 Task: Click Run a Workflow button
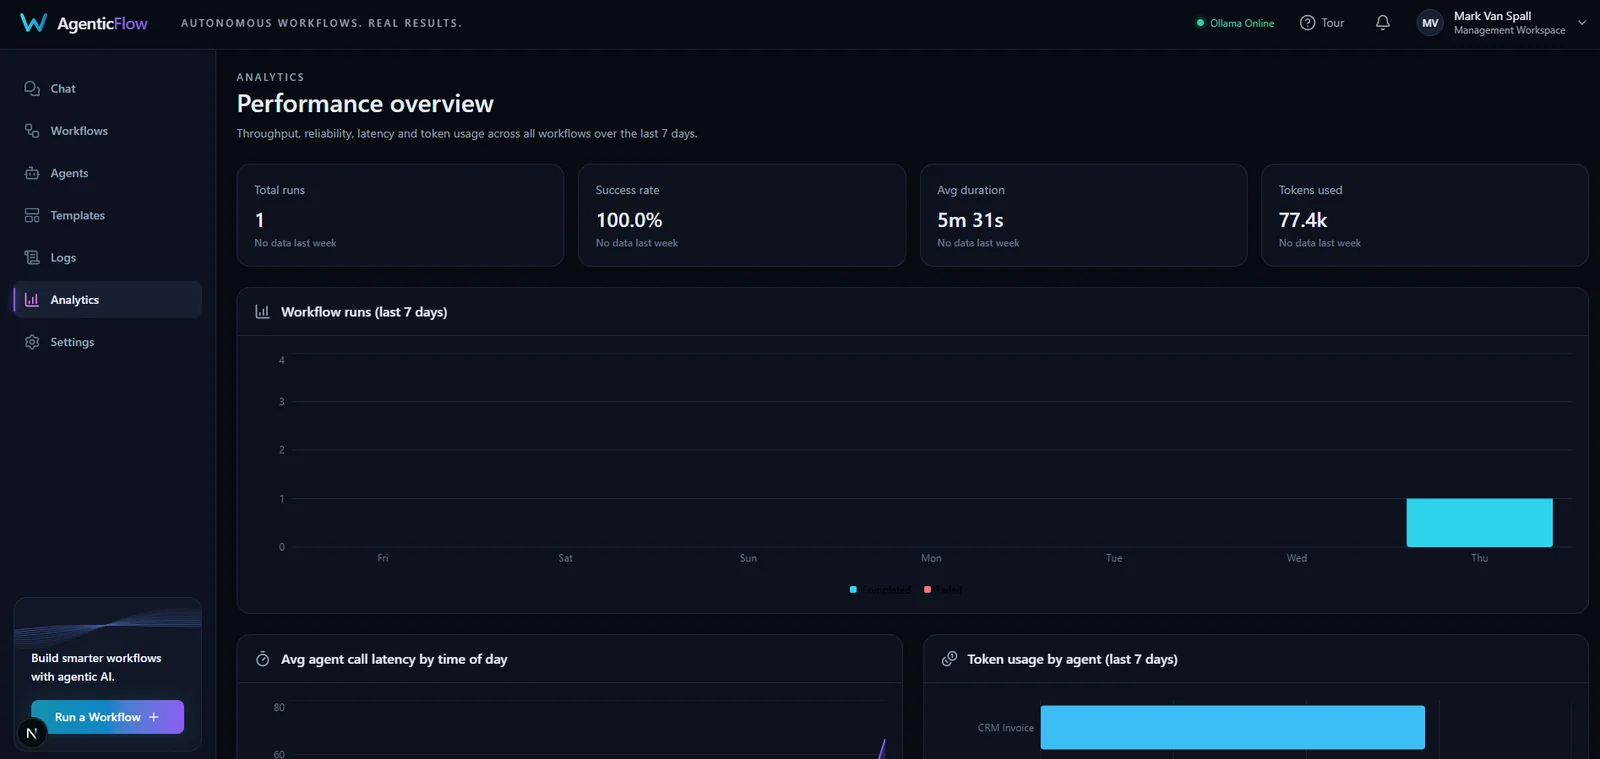click(107, 717)
